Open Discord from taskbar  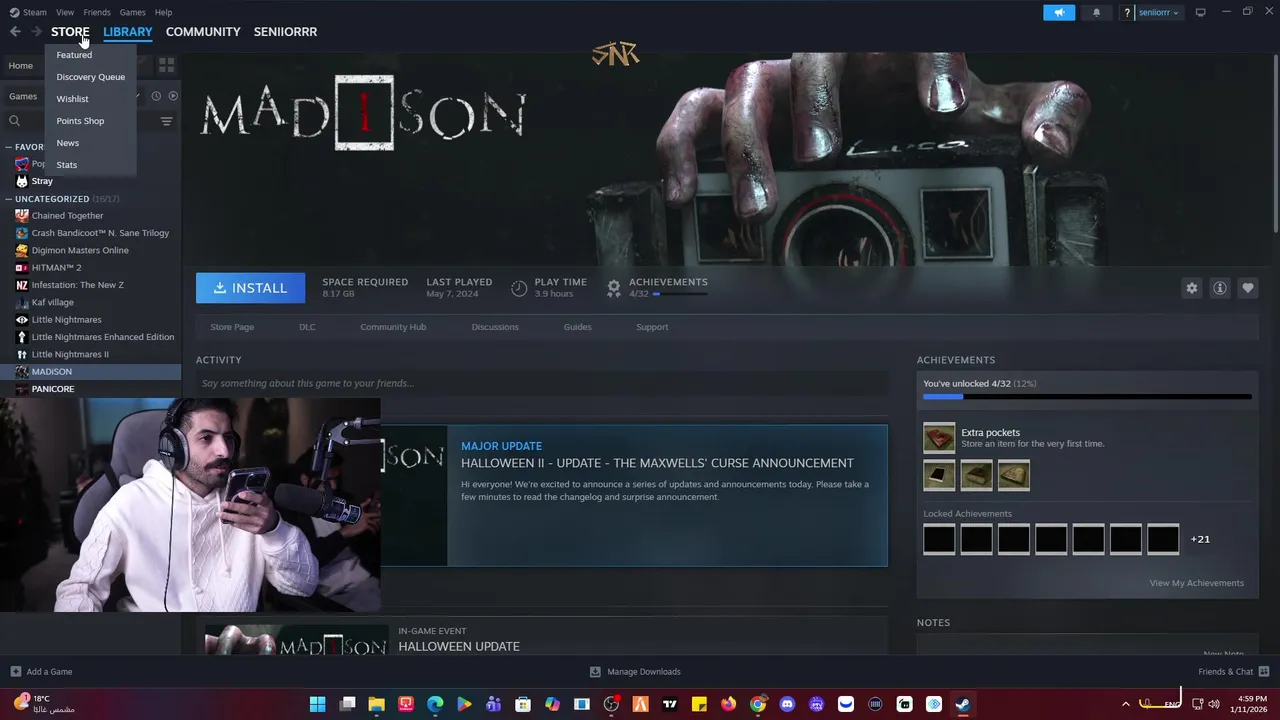point(787,704)
